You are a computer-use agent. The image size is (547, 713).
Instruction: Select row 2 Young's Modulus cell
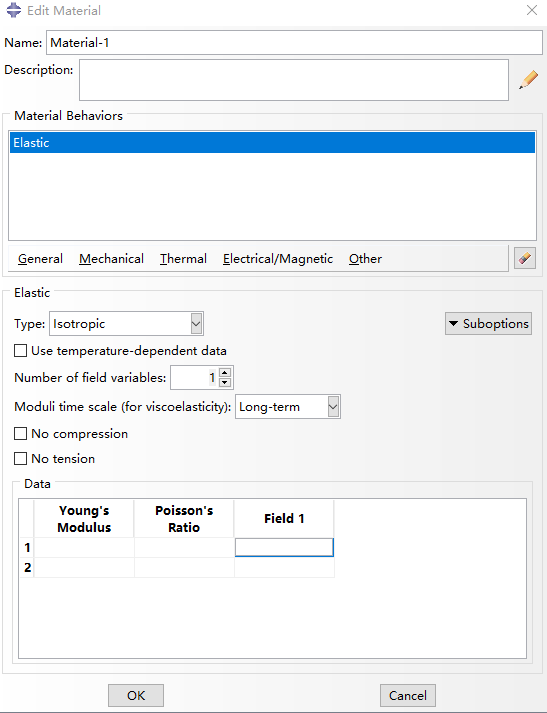pyautogui.click(x=84, y=567)
